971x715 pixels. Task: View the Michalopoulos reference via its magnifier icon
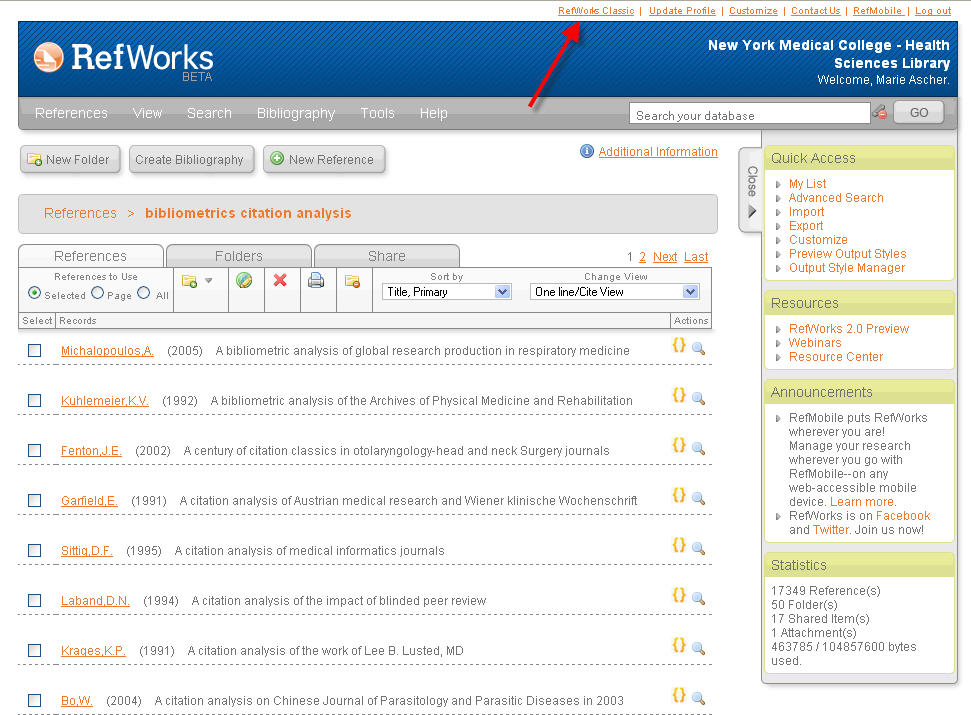[699, 349]
